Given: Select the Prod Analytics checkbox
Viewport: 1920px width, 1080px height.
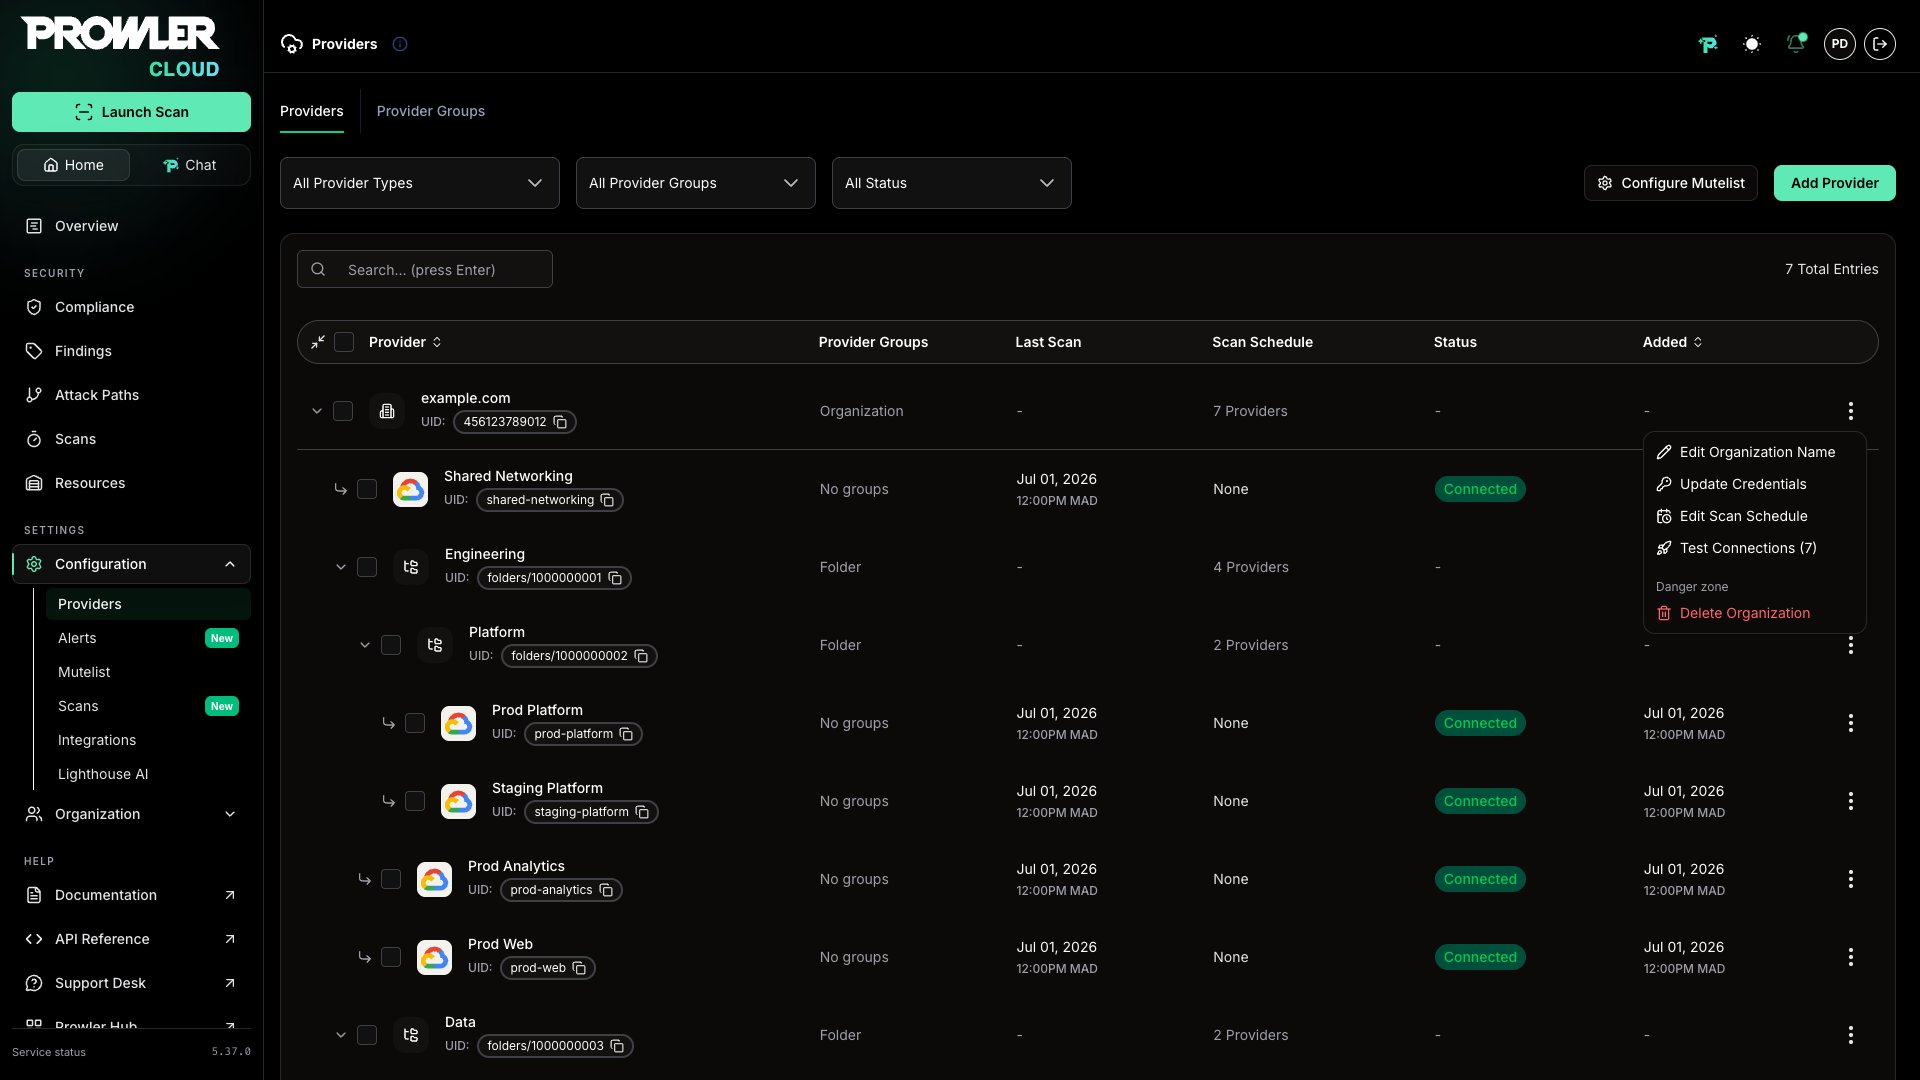Looking at the screenshot, I should click(391, 879).
